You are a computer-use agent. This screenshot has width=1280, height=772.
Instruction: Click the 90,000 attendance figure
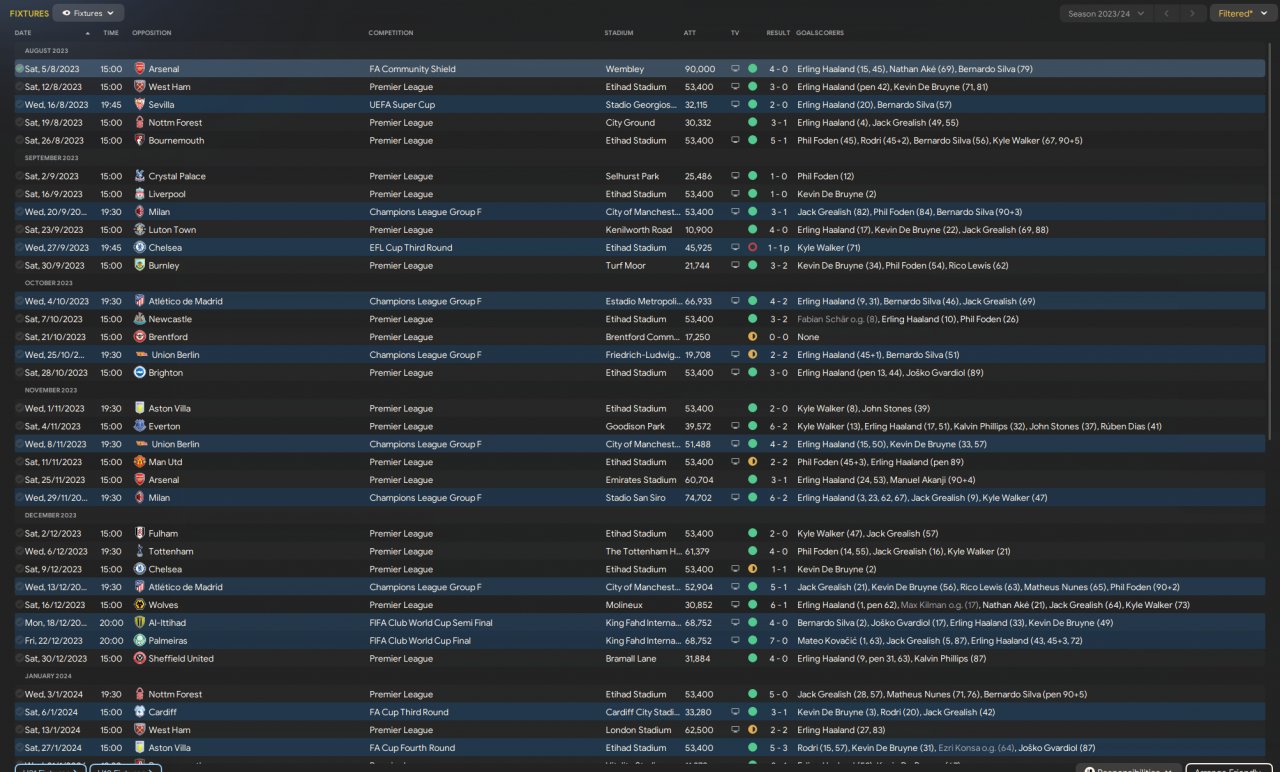coord(700,69)
